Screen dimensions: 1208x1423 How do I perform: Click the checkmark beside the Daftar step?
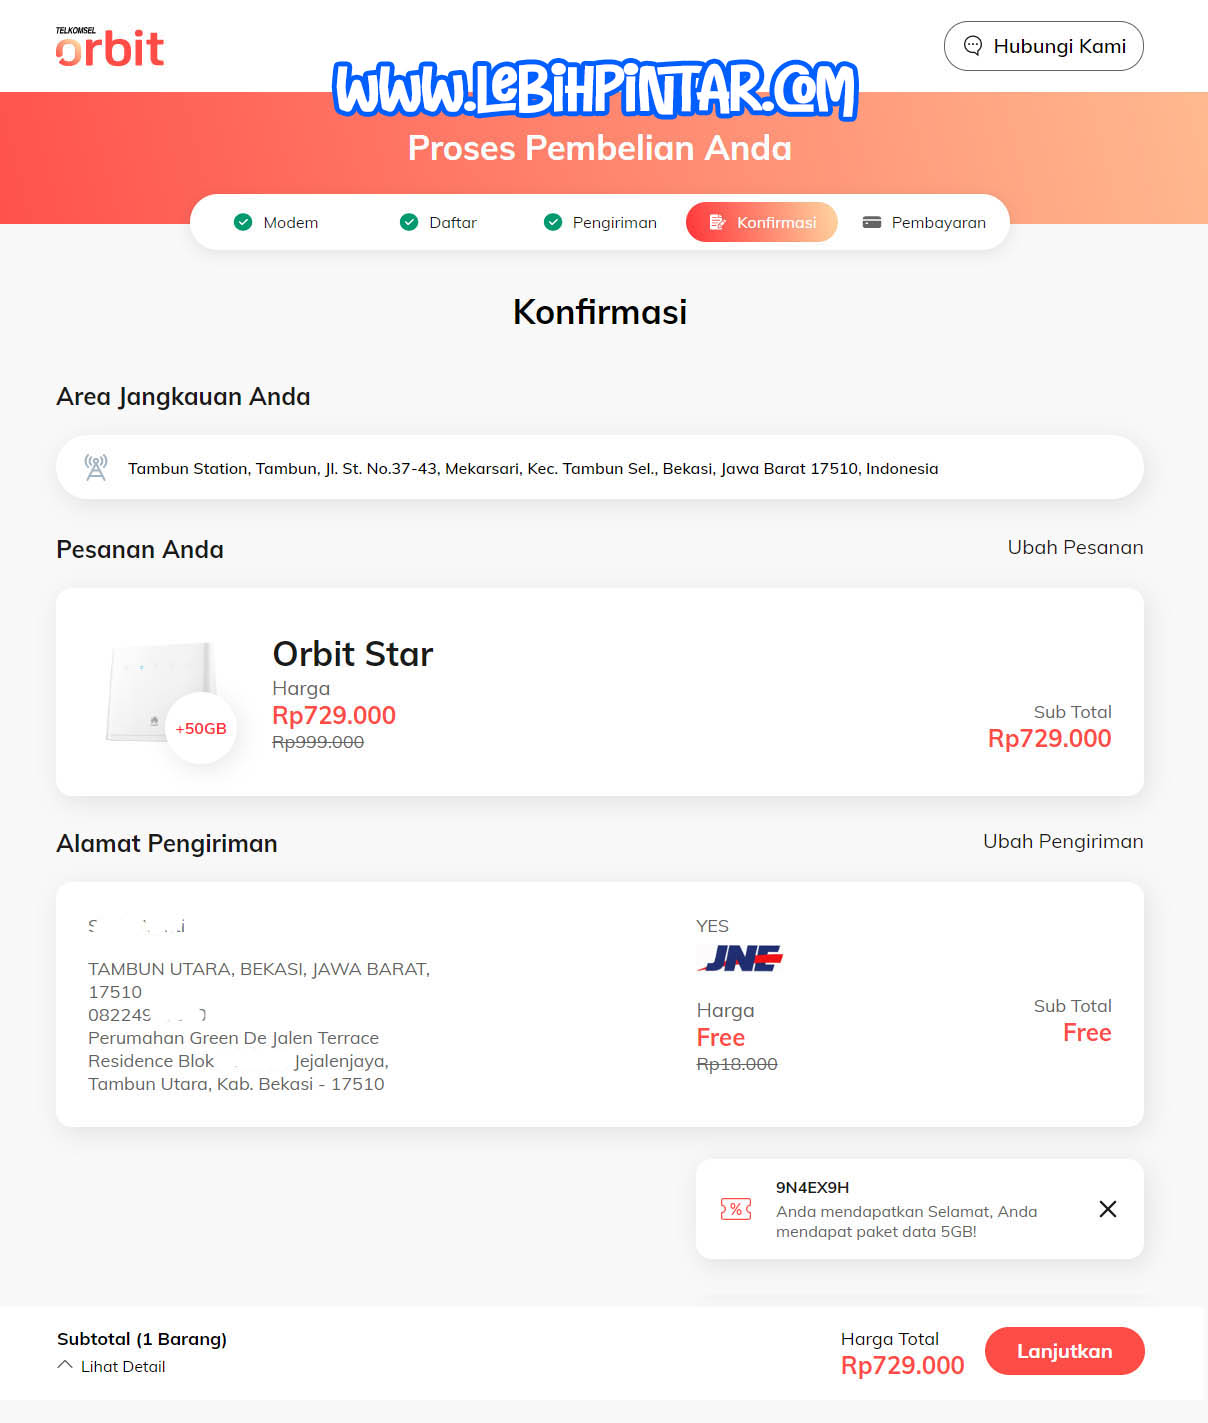409,222
